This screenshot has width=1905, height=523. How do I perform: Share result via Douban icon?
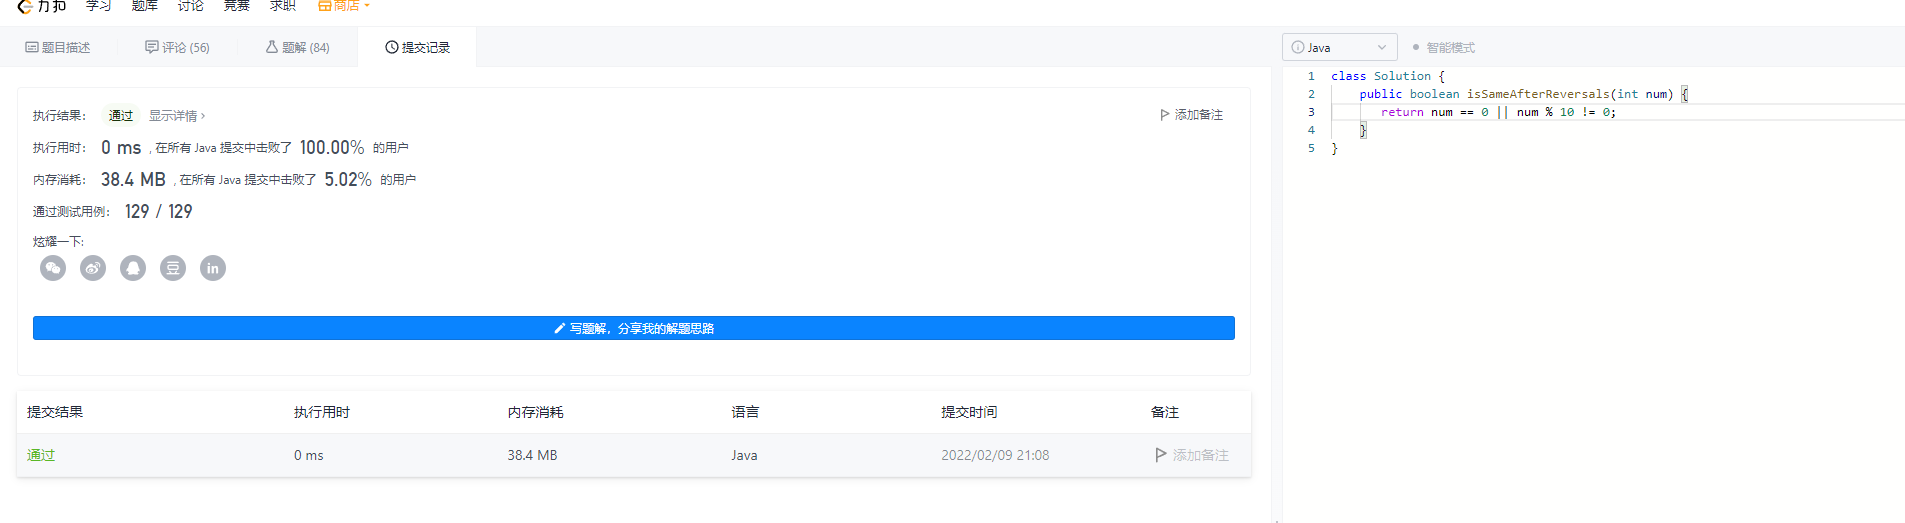pyautogui.click(x=173, y=268)
